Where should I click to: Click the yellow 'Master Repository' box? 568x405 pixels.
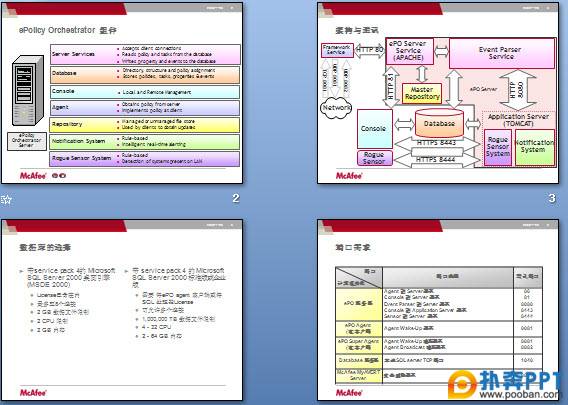point(422,93)
